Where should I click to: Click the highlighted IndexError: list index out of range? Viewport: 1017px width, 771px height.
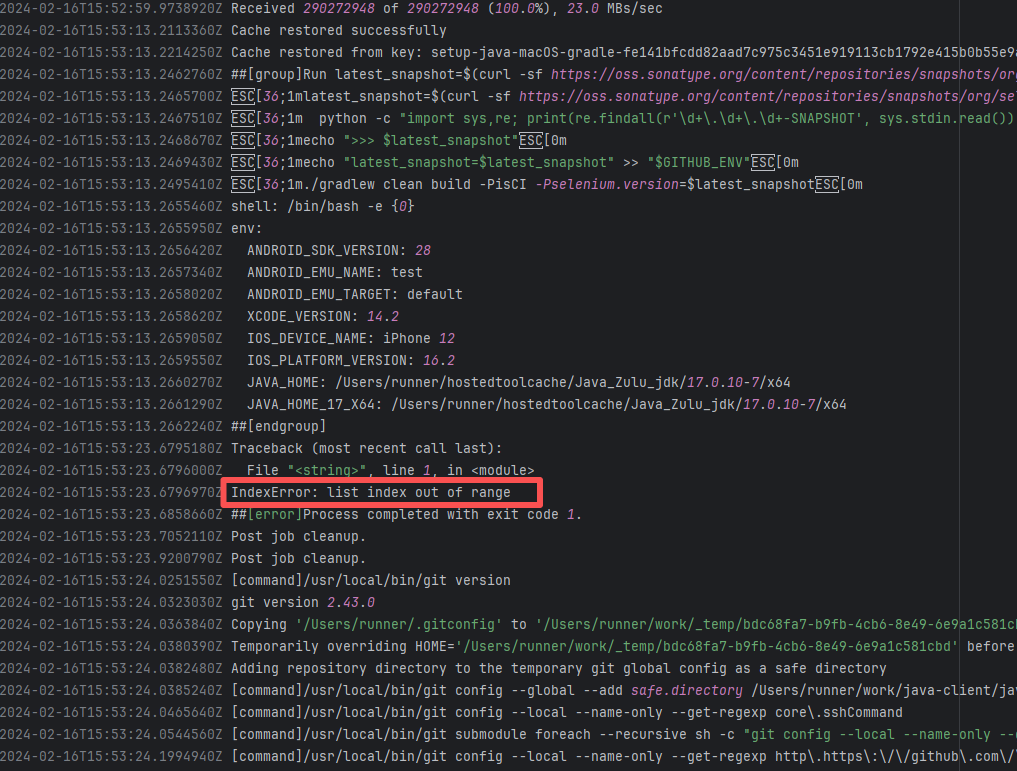pos(371,492)
